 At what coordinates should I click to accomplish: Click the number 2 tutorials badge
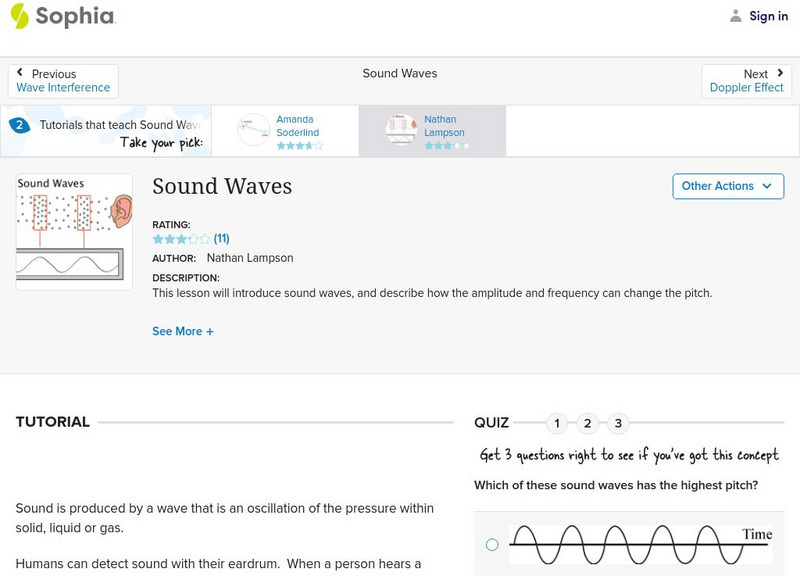click(x=19, y=126)
